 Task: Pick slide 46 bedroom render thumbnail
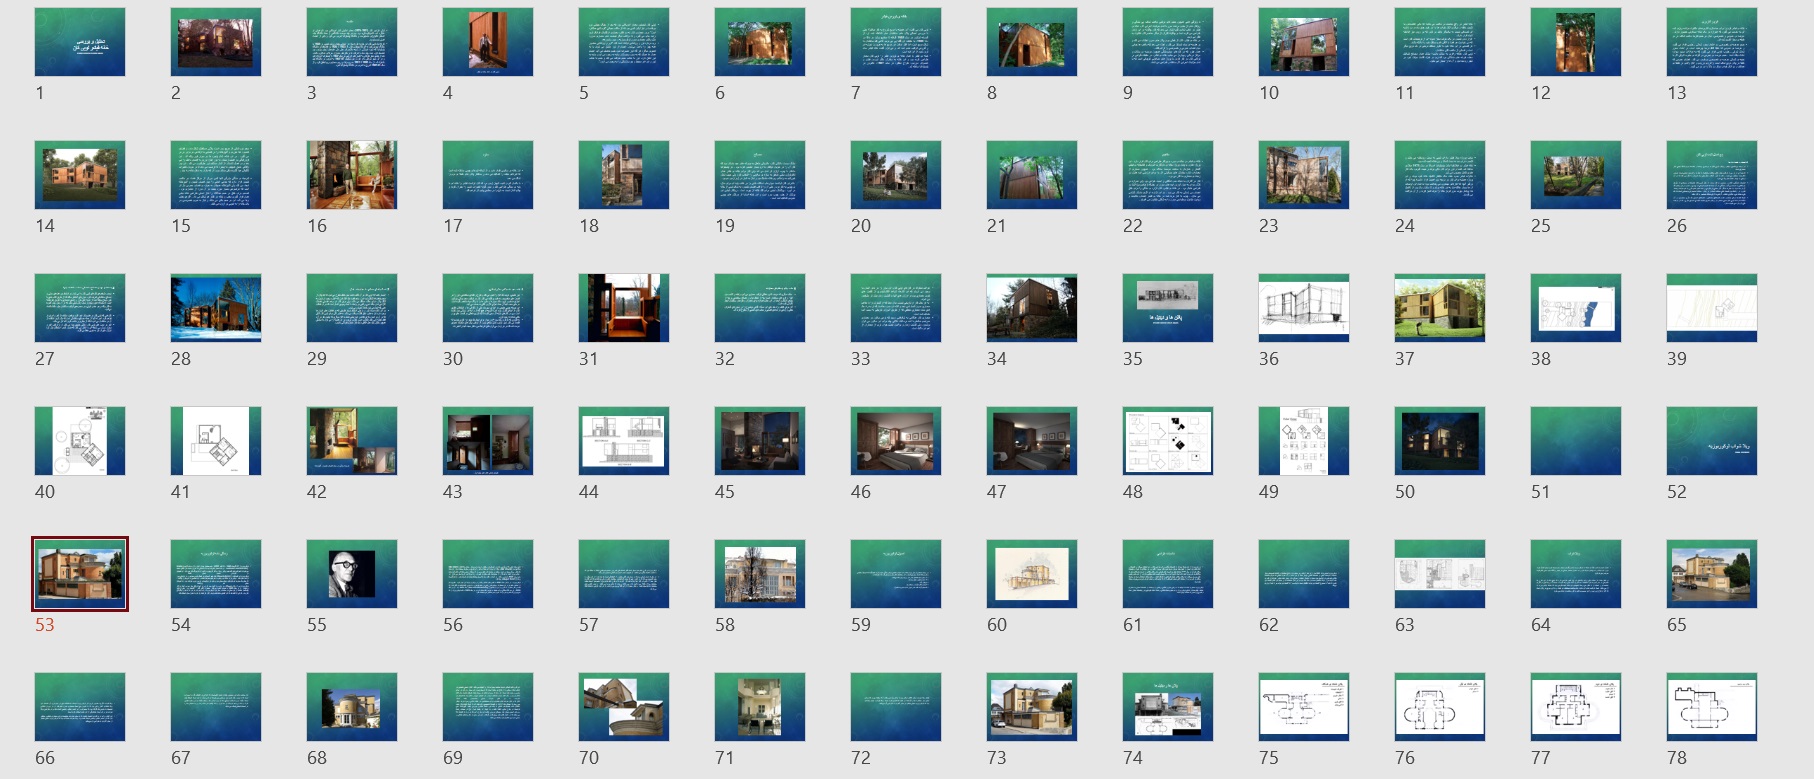point(896,441)
